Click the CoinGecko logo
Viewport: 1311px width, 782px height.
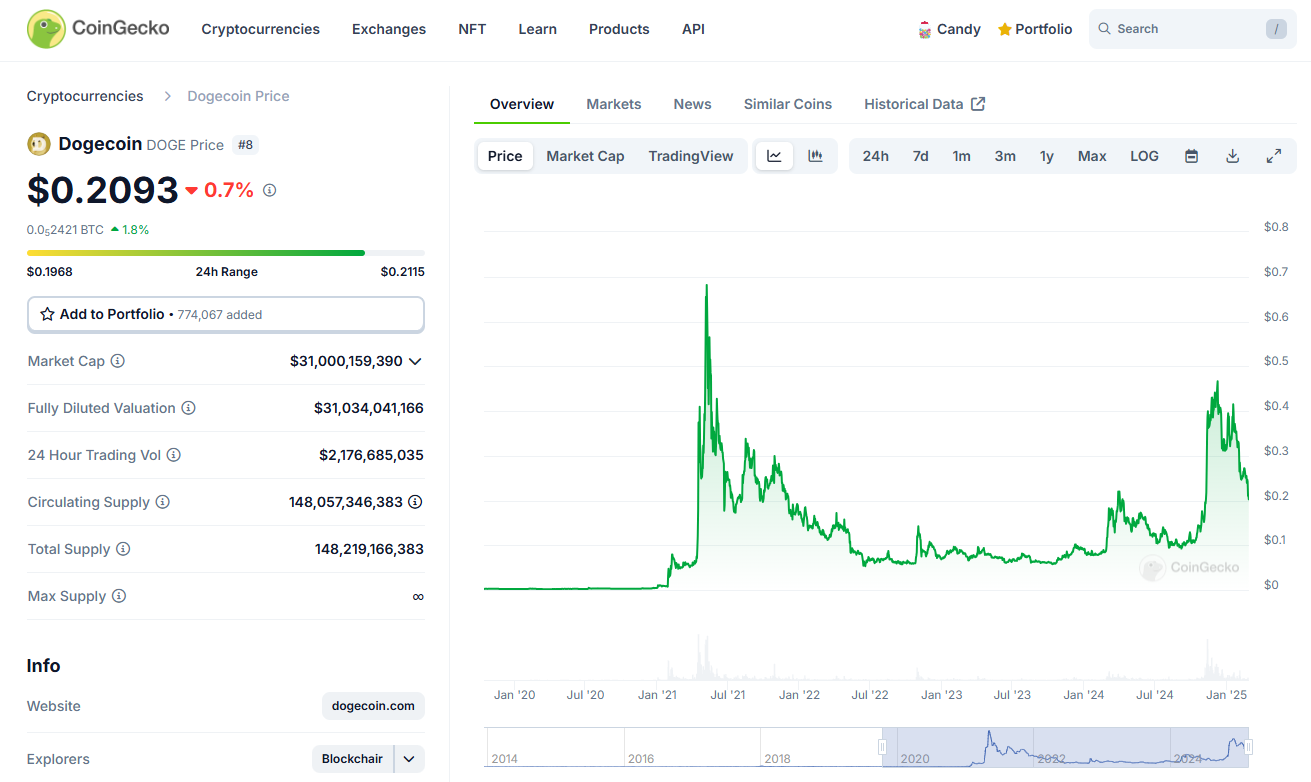98,29
